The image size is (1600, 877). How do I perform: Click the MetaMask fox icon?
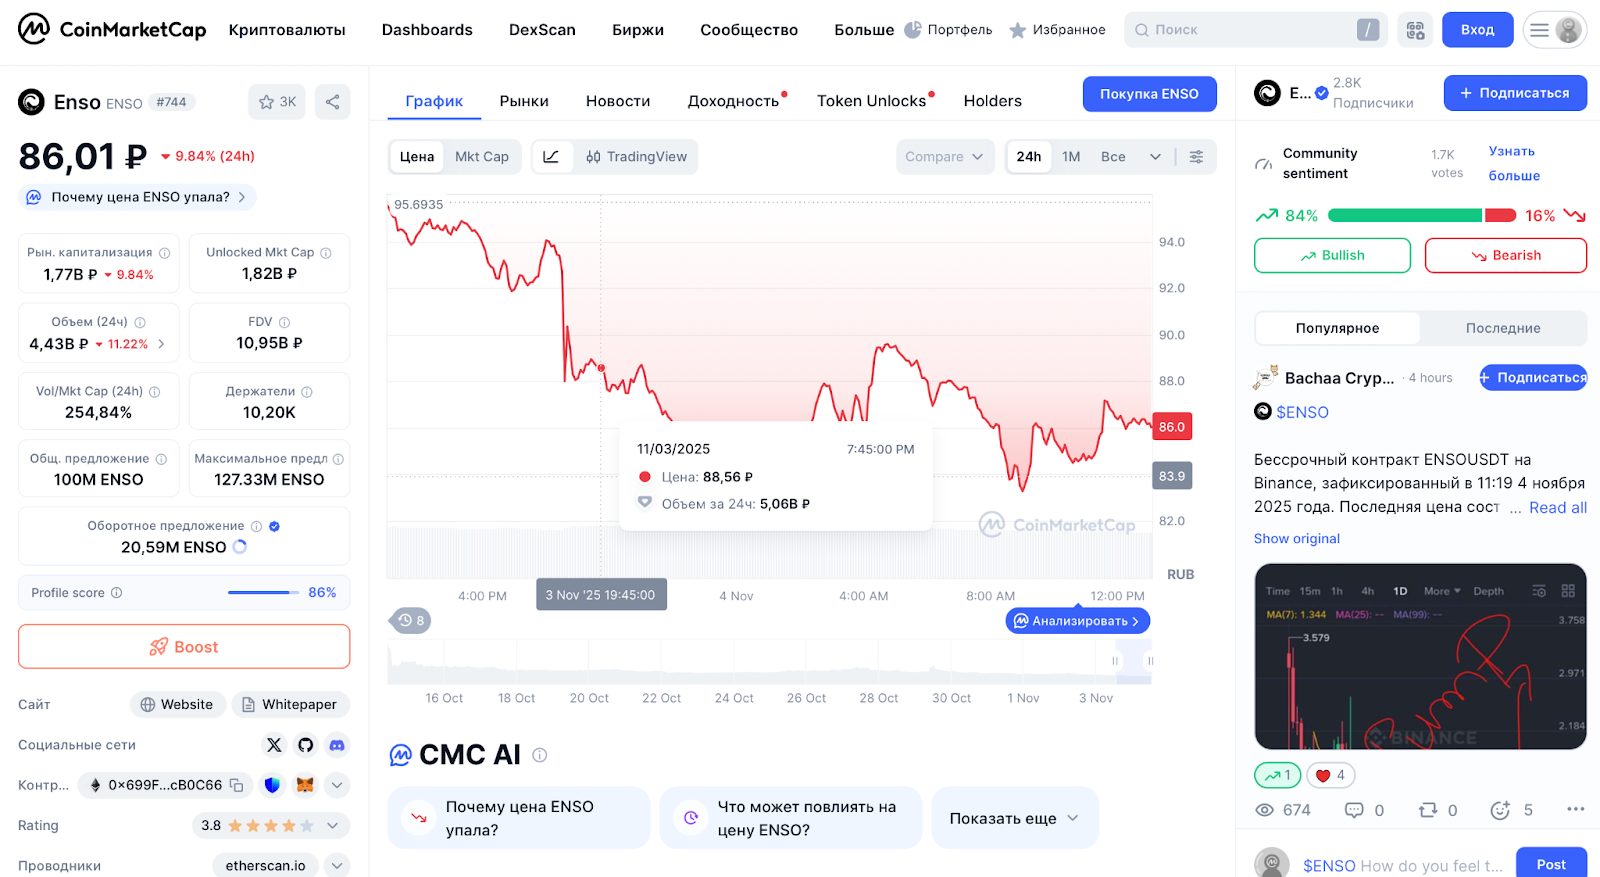pos(305,785)
